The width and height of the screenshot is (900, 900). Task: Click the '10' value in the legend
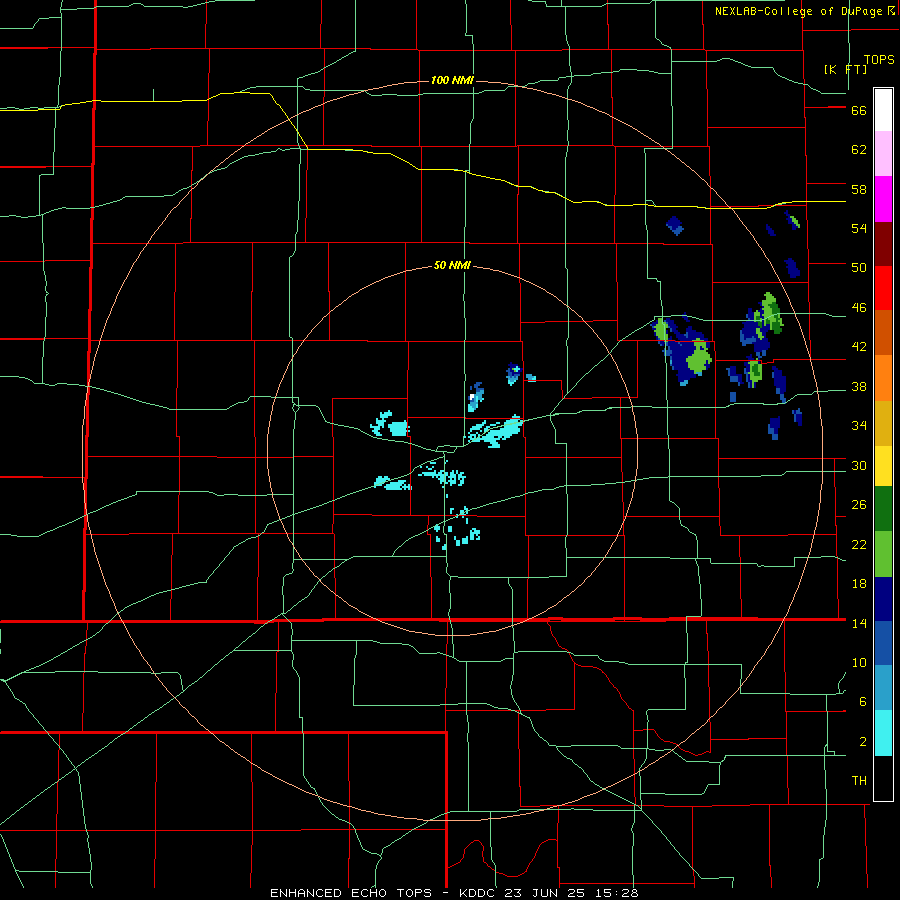point(859,663)
